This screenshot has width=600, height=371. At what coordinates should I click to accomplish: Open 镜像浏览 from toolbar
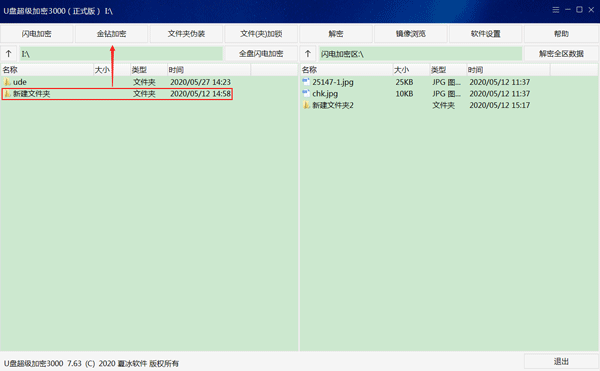click(x=411, y=34)
